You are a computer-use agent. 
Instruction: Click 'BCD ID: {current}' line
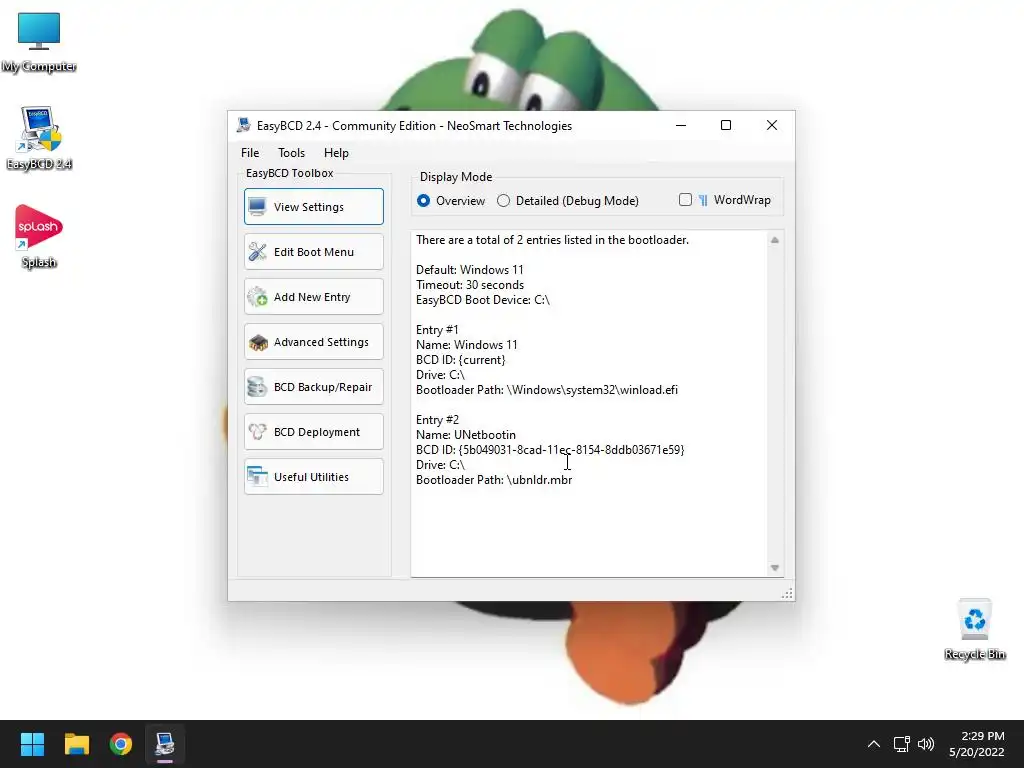pyautogui.click(x=460, y=360)
